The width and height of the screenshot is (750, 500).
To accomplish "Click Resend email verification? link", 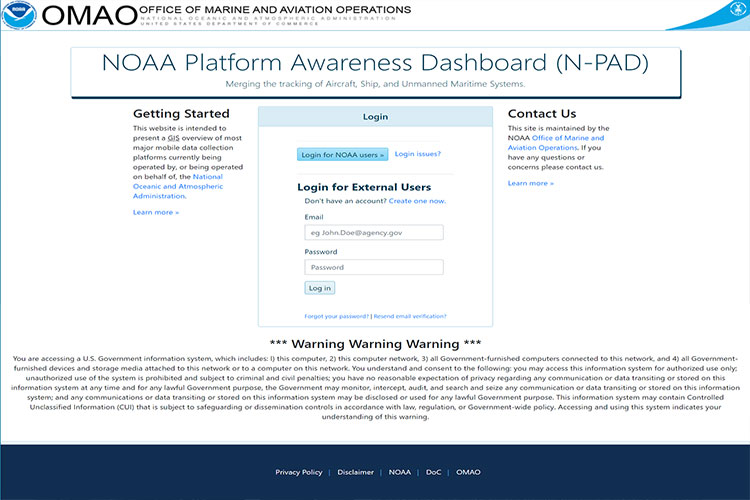I will click(x=410, y=315).
